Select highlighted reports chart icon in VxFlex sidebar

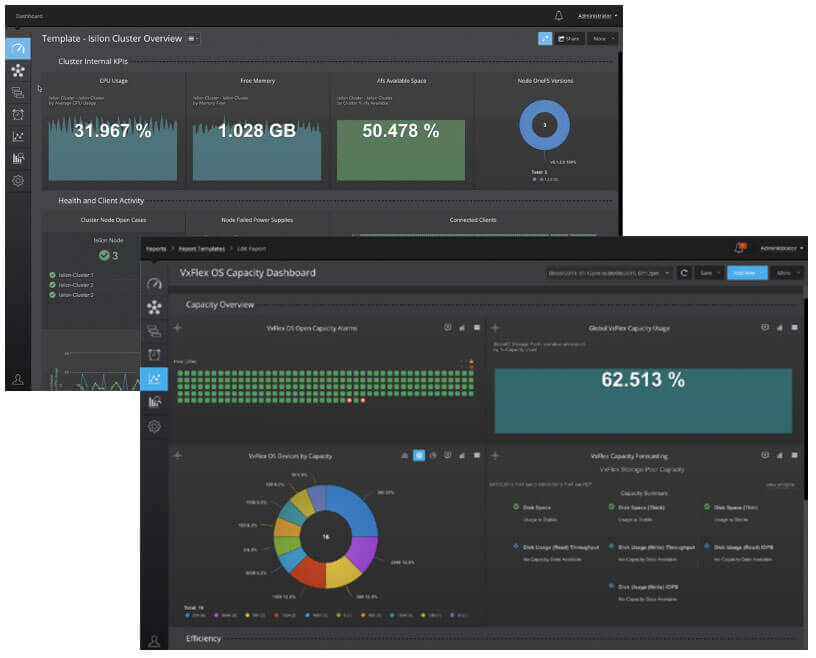point(154,378)
